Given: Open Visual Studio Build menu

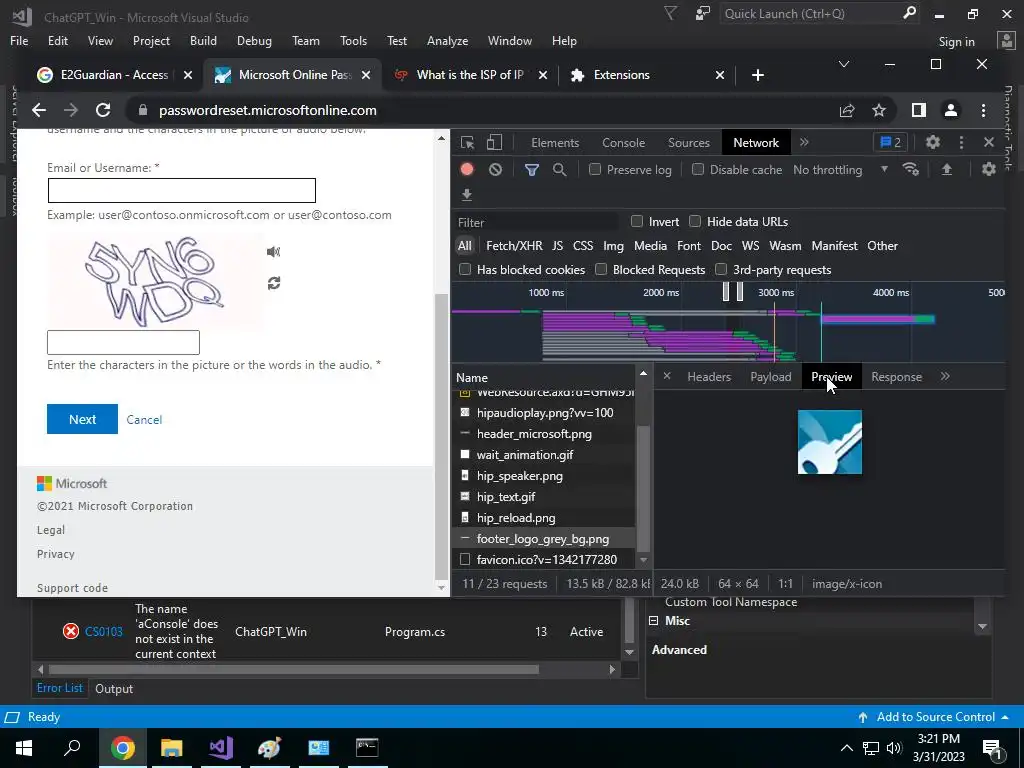Looking at the screenshot, I should (203, 40).
